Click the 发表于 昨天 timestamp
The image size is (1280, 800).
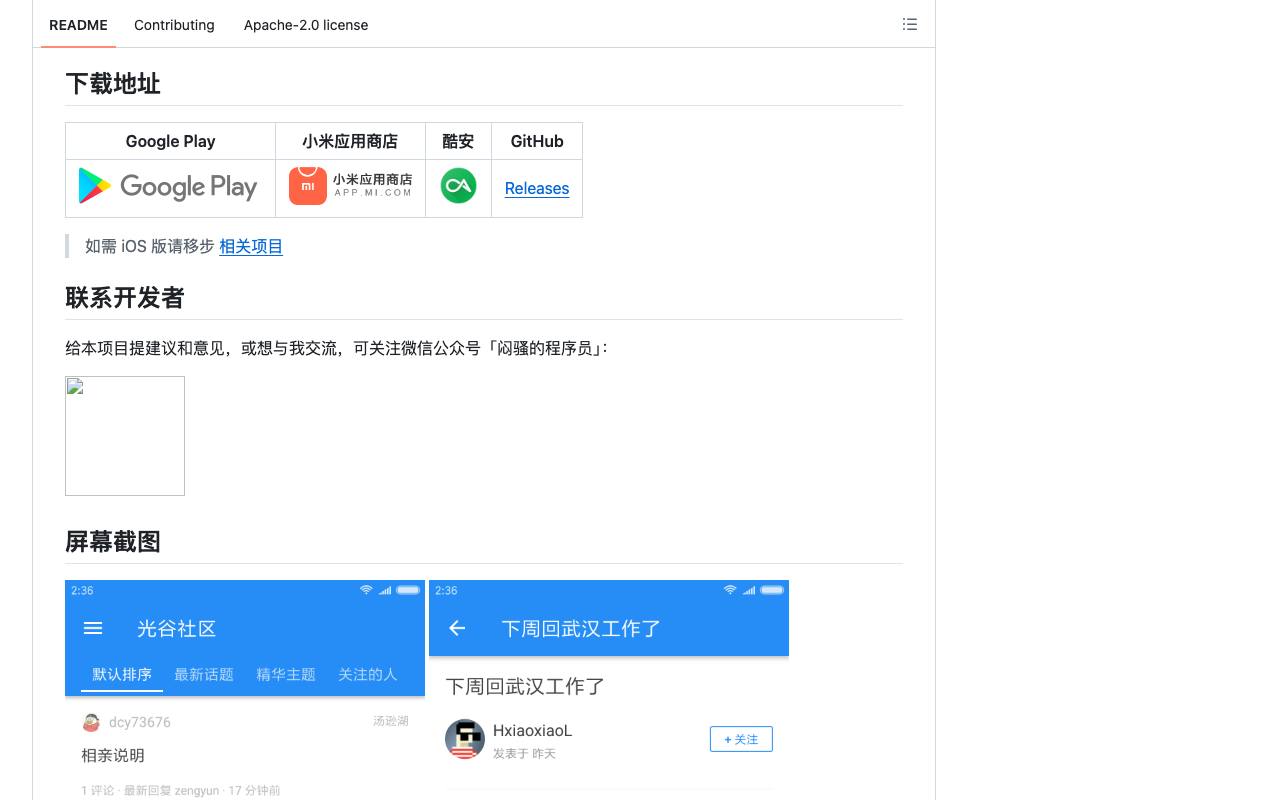[524, 754]
